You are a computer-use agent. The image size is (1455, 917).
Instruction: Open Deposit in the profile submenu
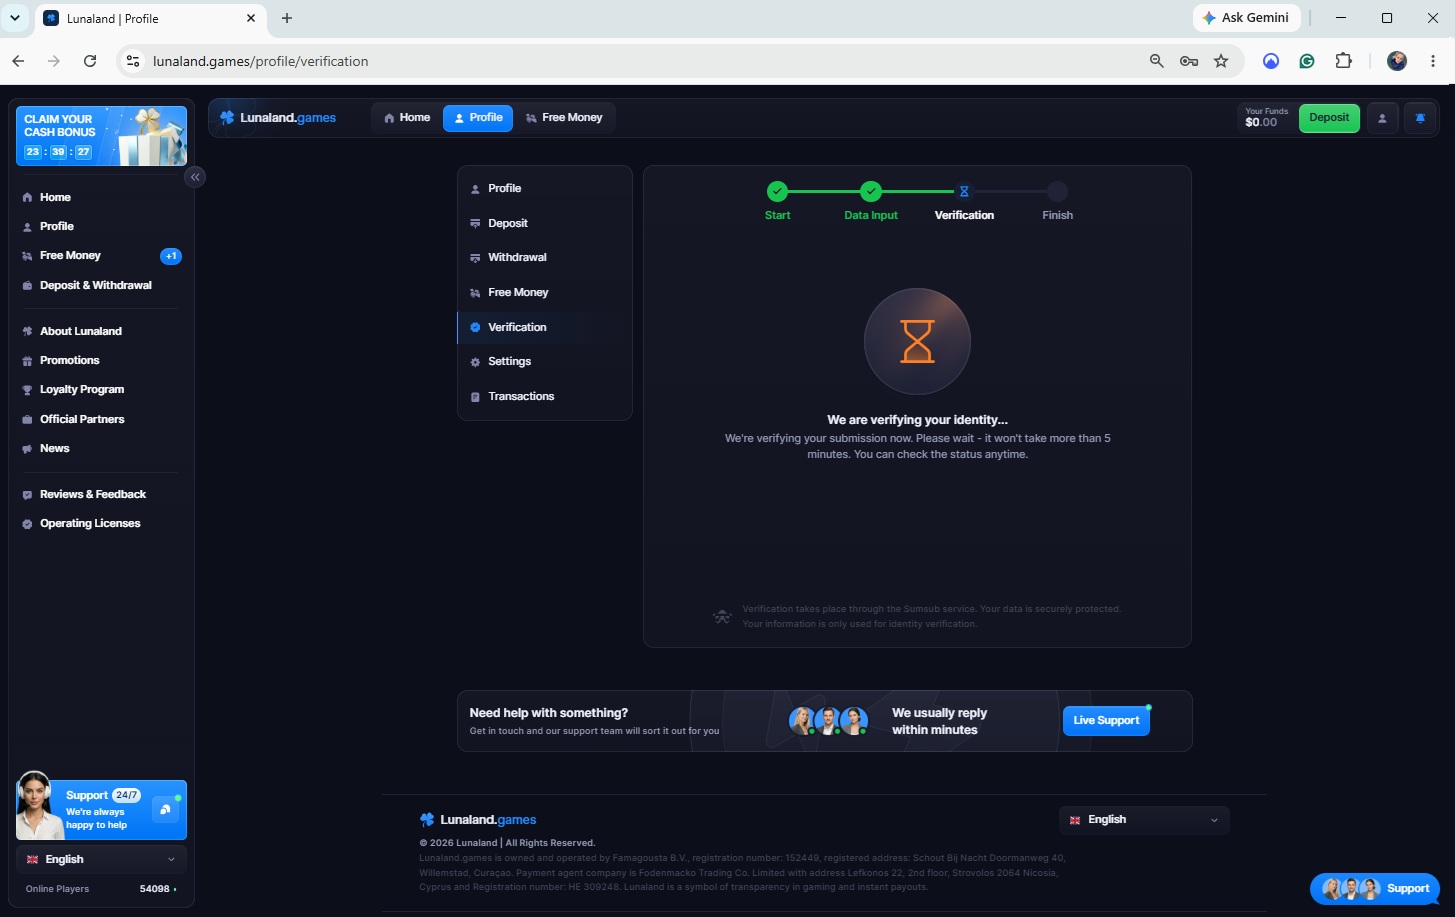click(545, 223)
